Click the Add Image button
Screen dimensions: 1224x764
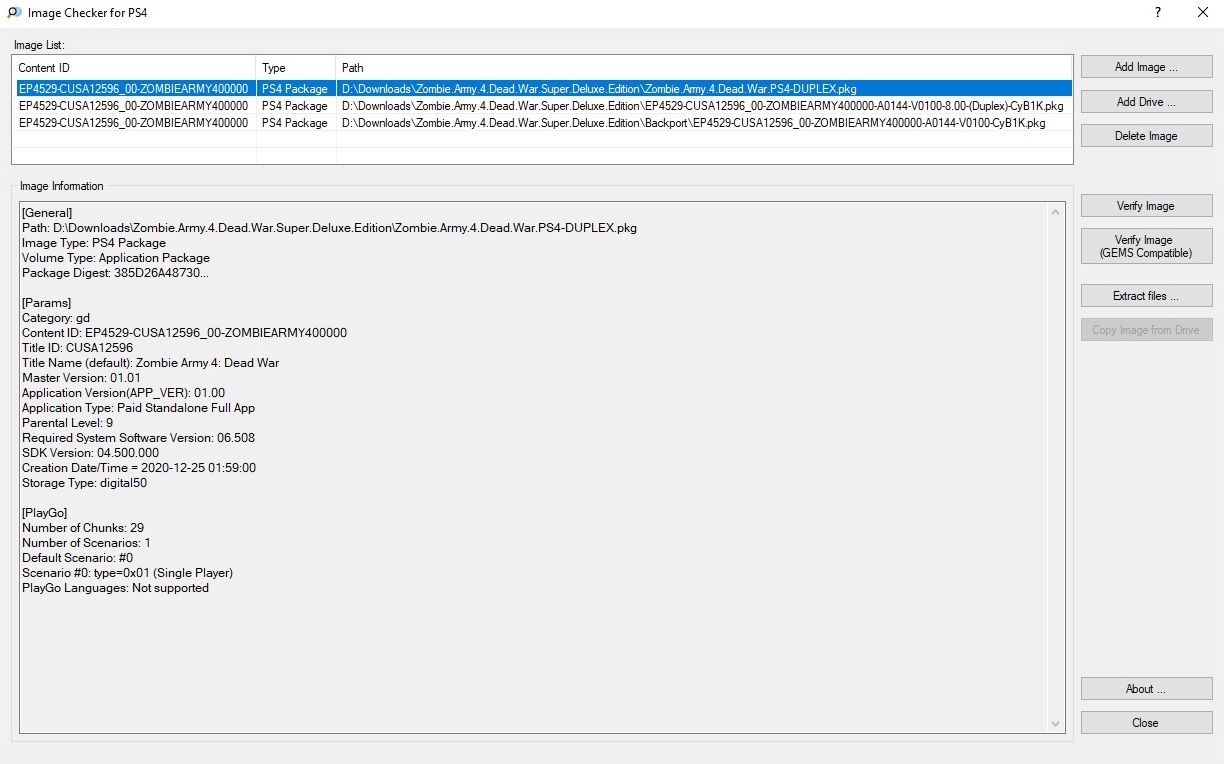pos(1146,67)
